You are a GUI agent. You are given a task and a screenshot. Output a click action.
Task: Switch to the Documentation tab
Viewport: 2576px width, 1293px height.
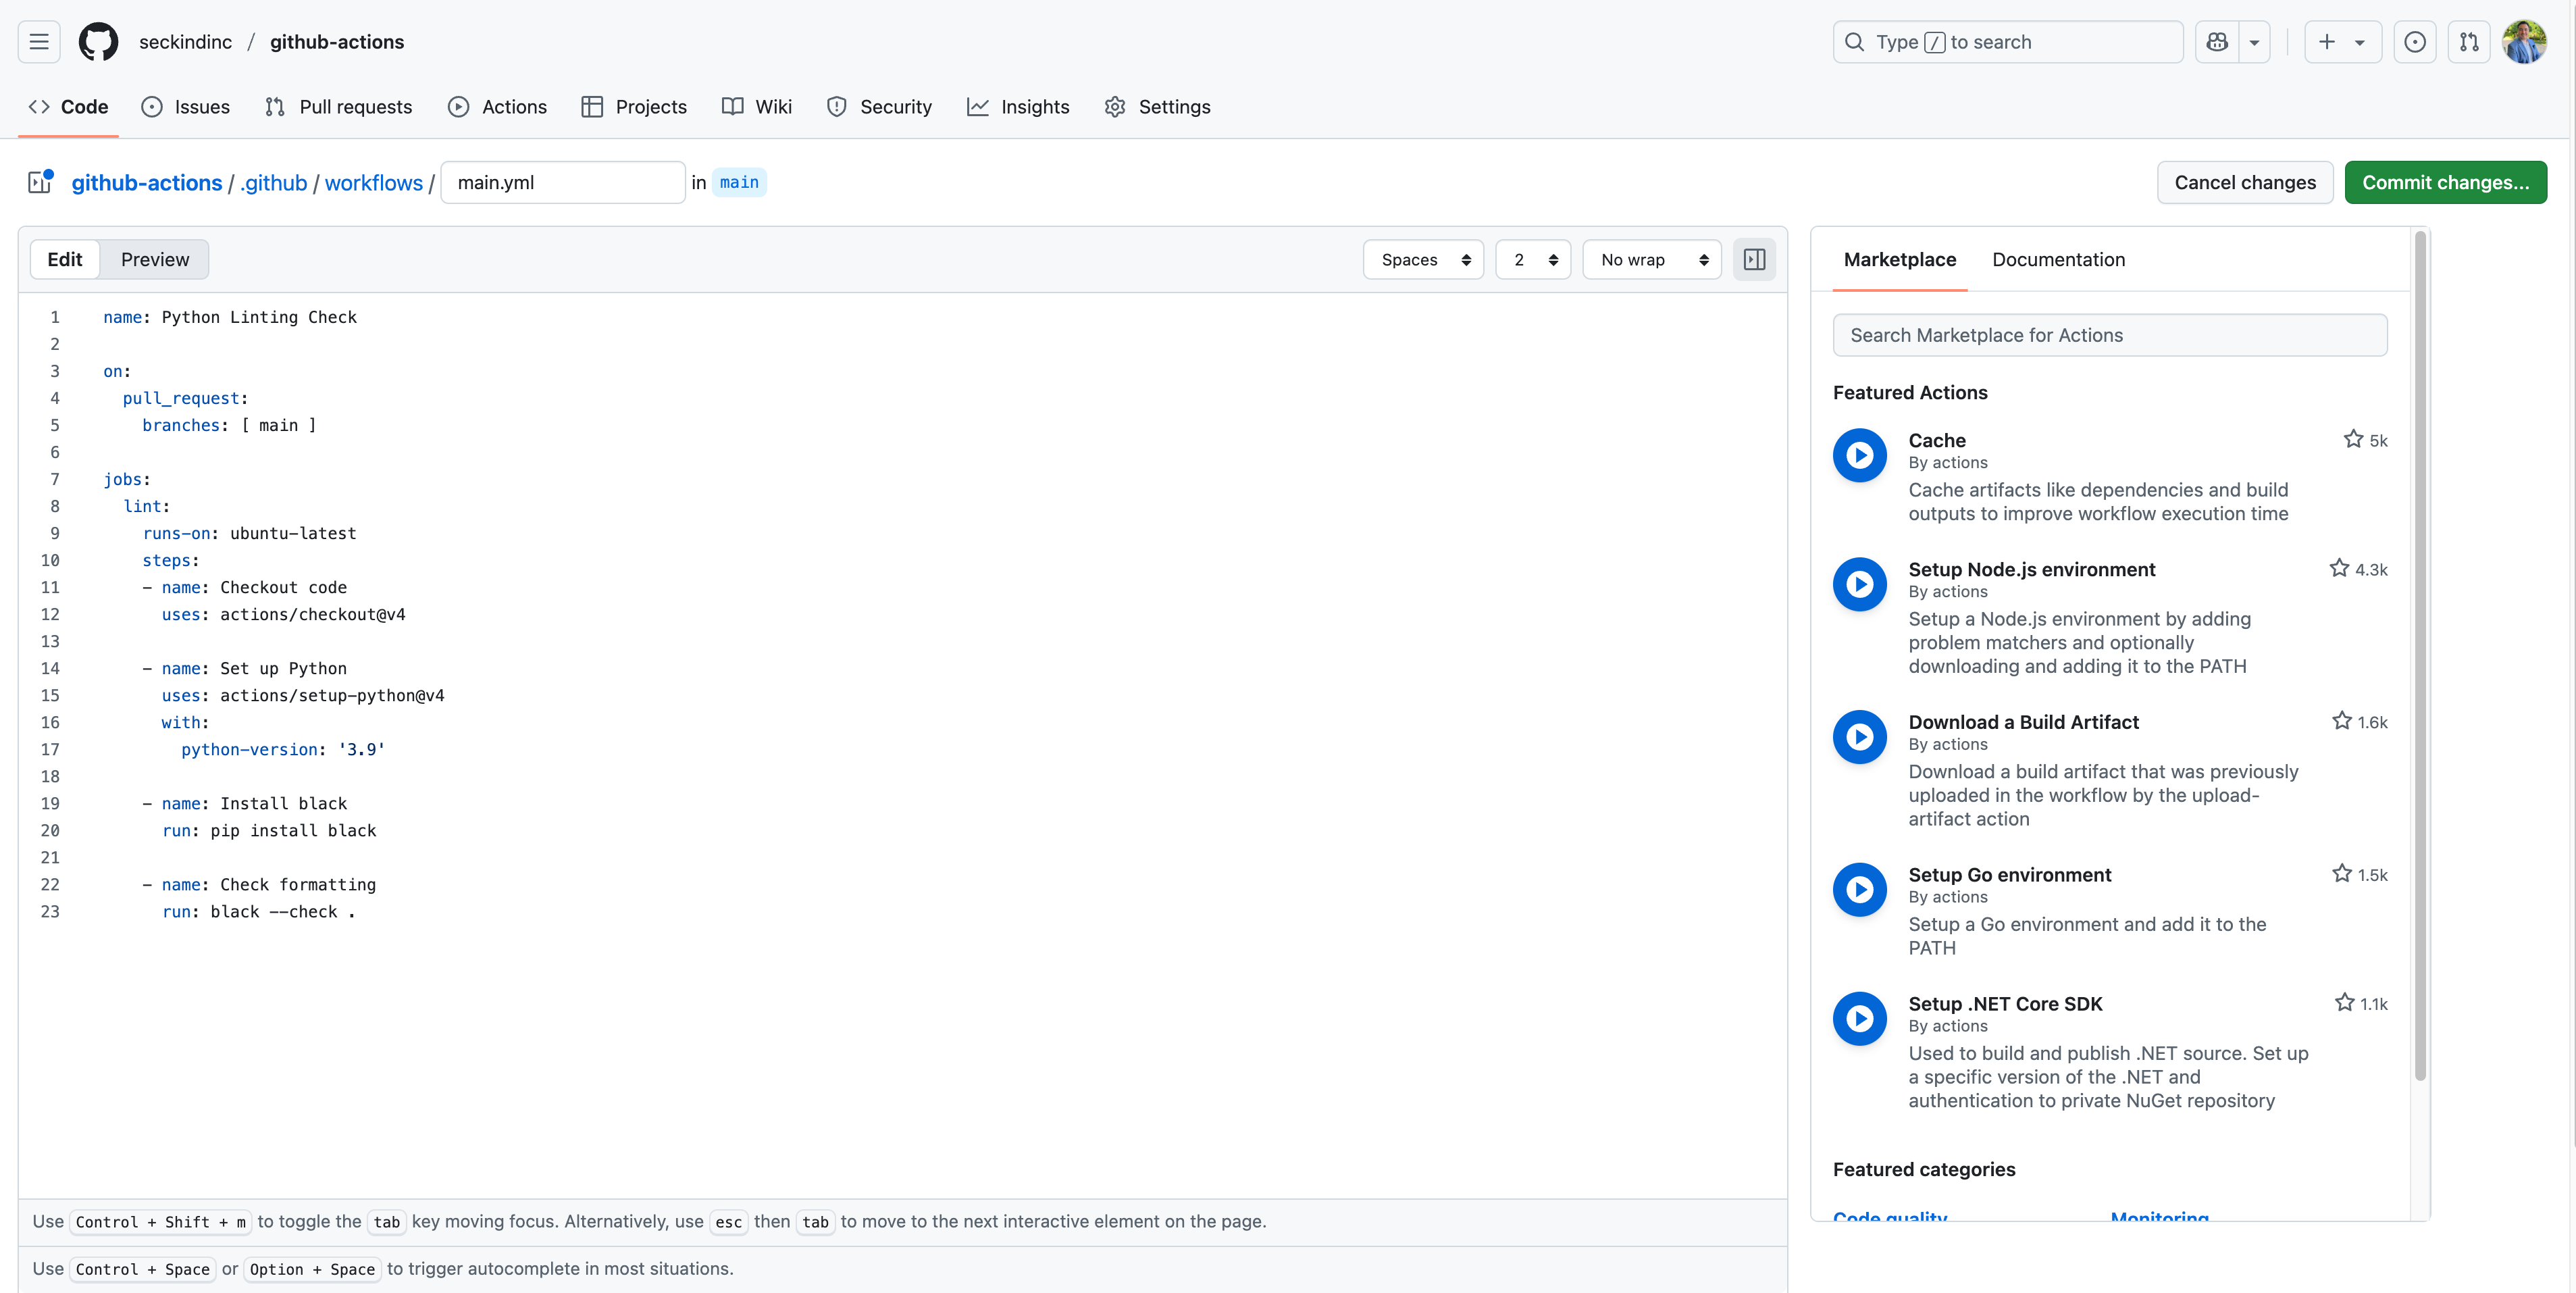point(2058,260)
